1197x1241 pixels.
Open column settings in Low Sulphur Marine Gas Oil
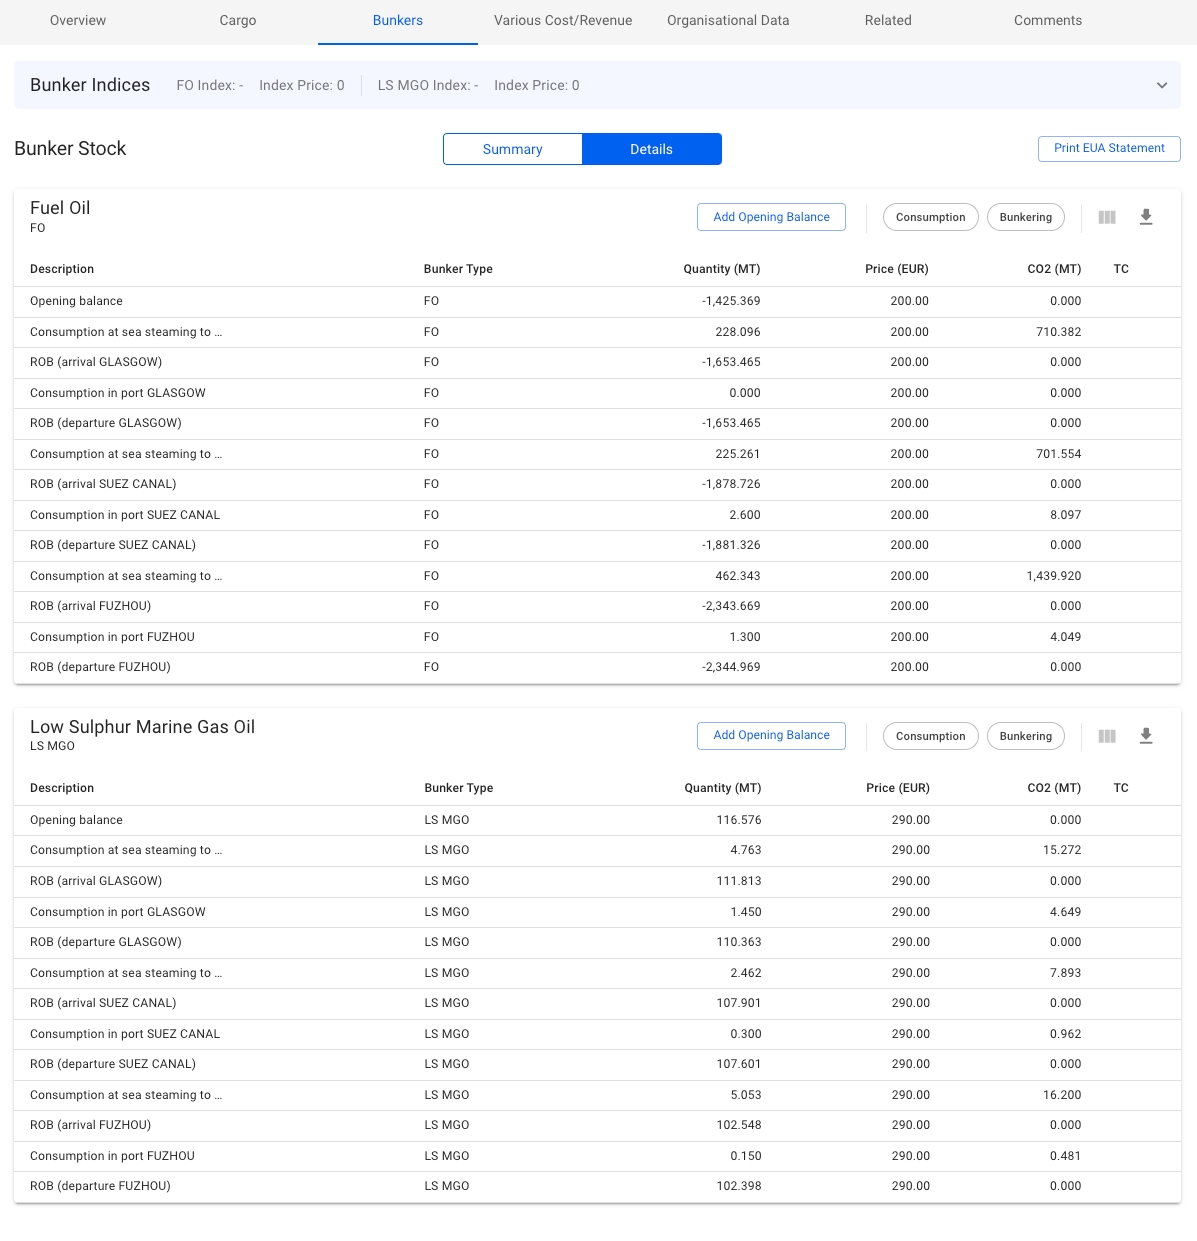coord(1106,736)
